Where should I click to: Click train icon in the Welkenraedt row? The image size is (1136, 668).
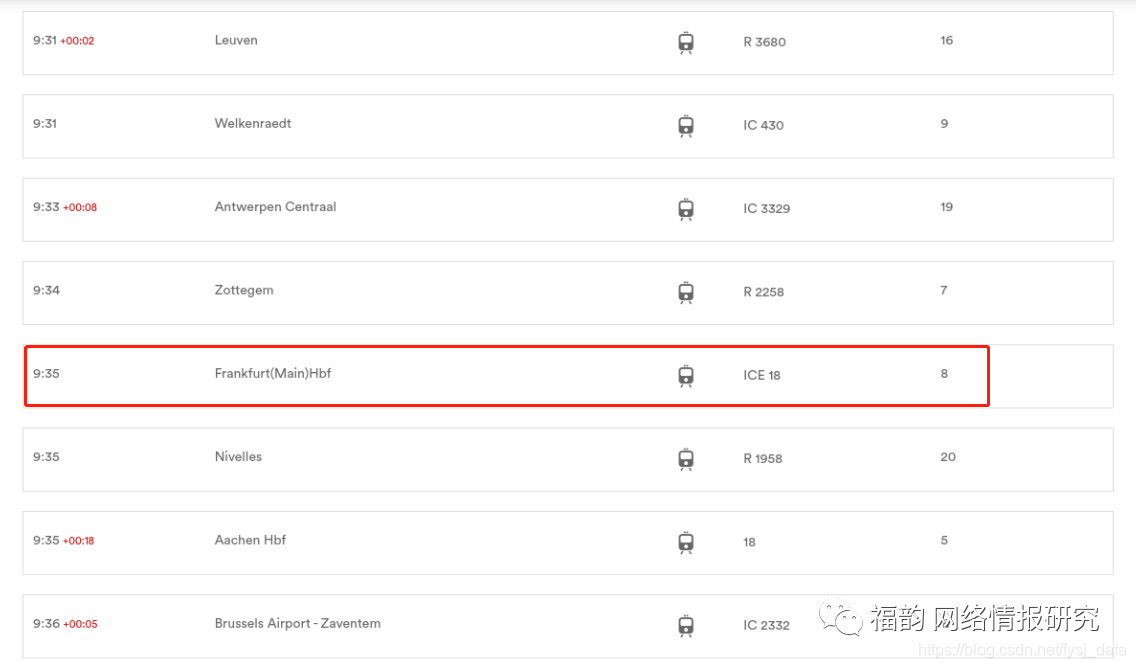(x=685, y=126)
